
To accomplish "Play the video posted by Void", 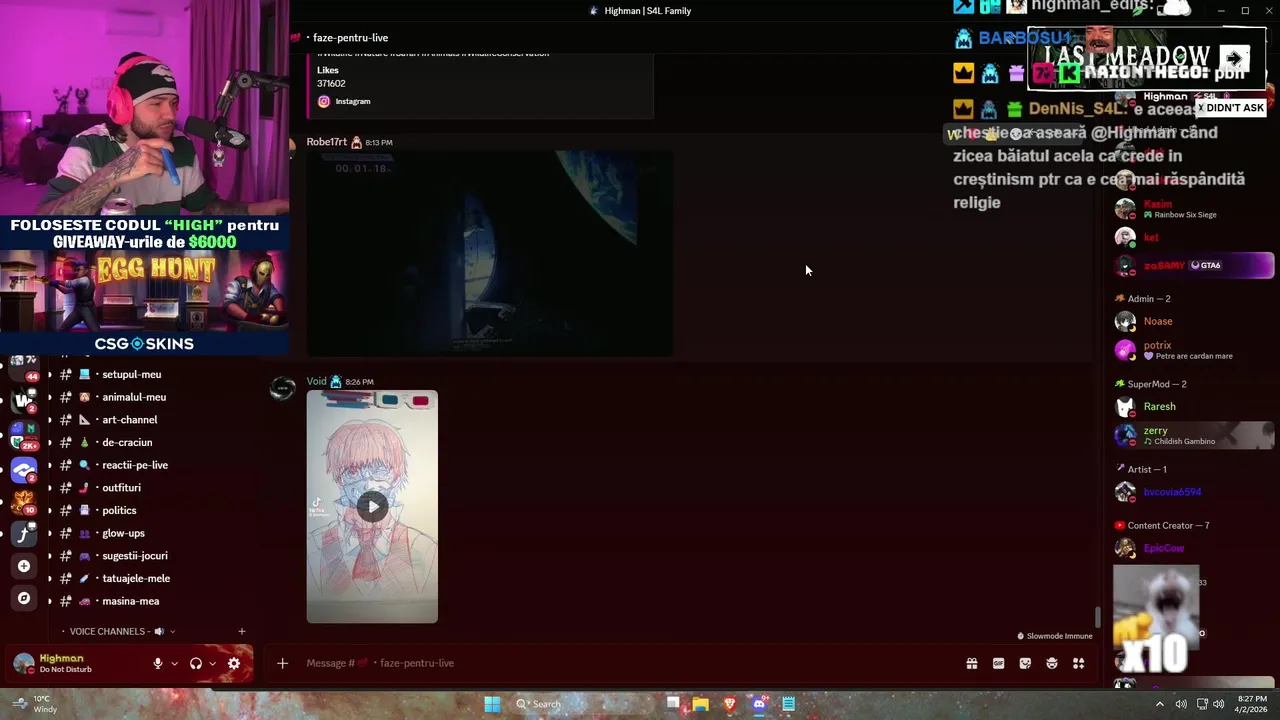I will pos(372,506).
